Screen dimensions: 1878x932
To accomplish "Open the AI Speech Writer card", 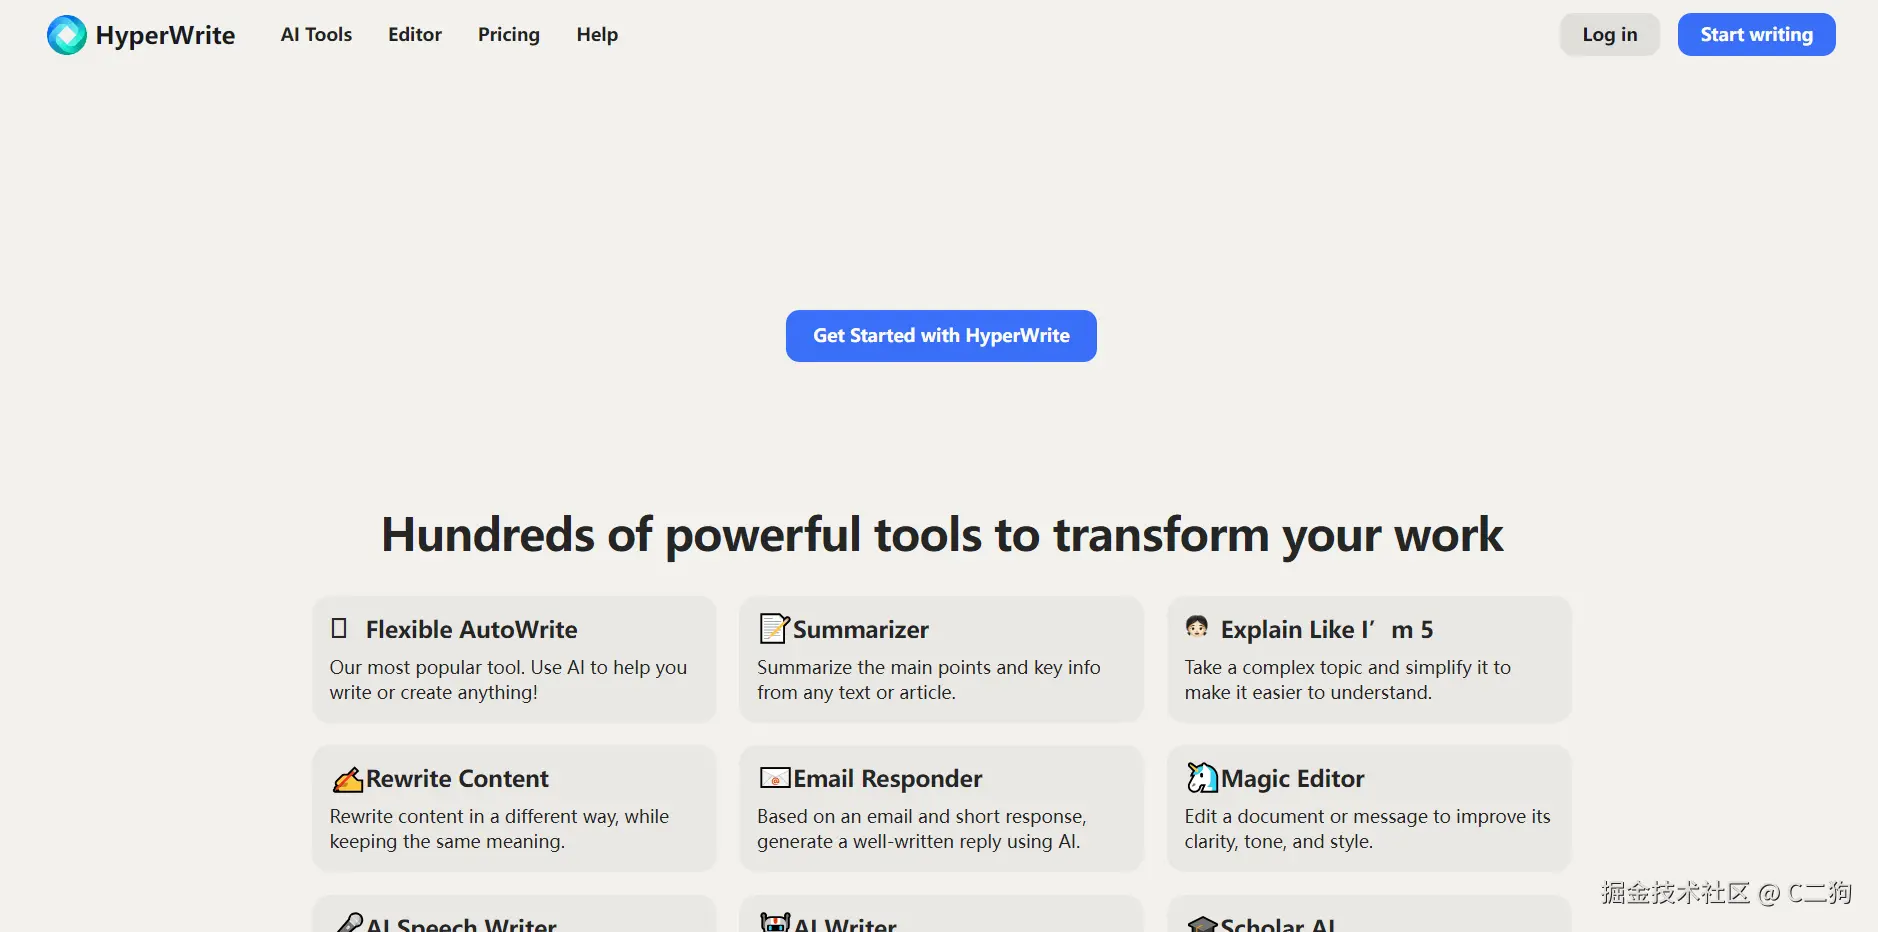I will click(514, 914).
